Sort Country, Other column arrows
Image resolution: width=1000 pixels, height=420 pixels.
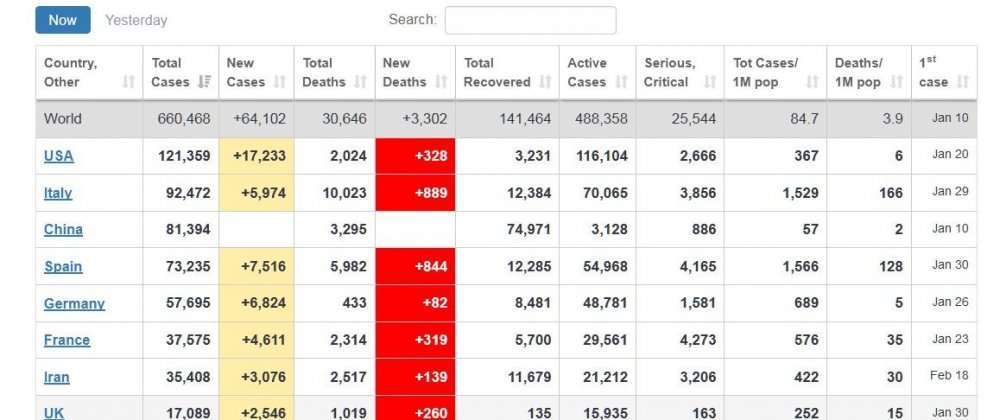point(129,82)
